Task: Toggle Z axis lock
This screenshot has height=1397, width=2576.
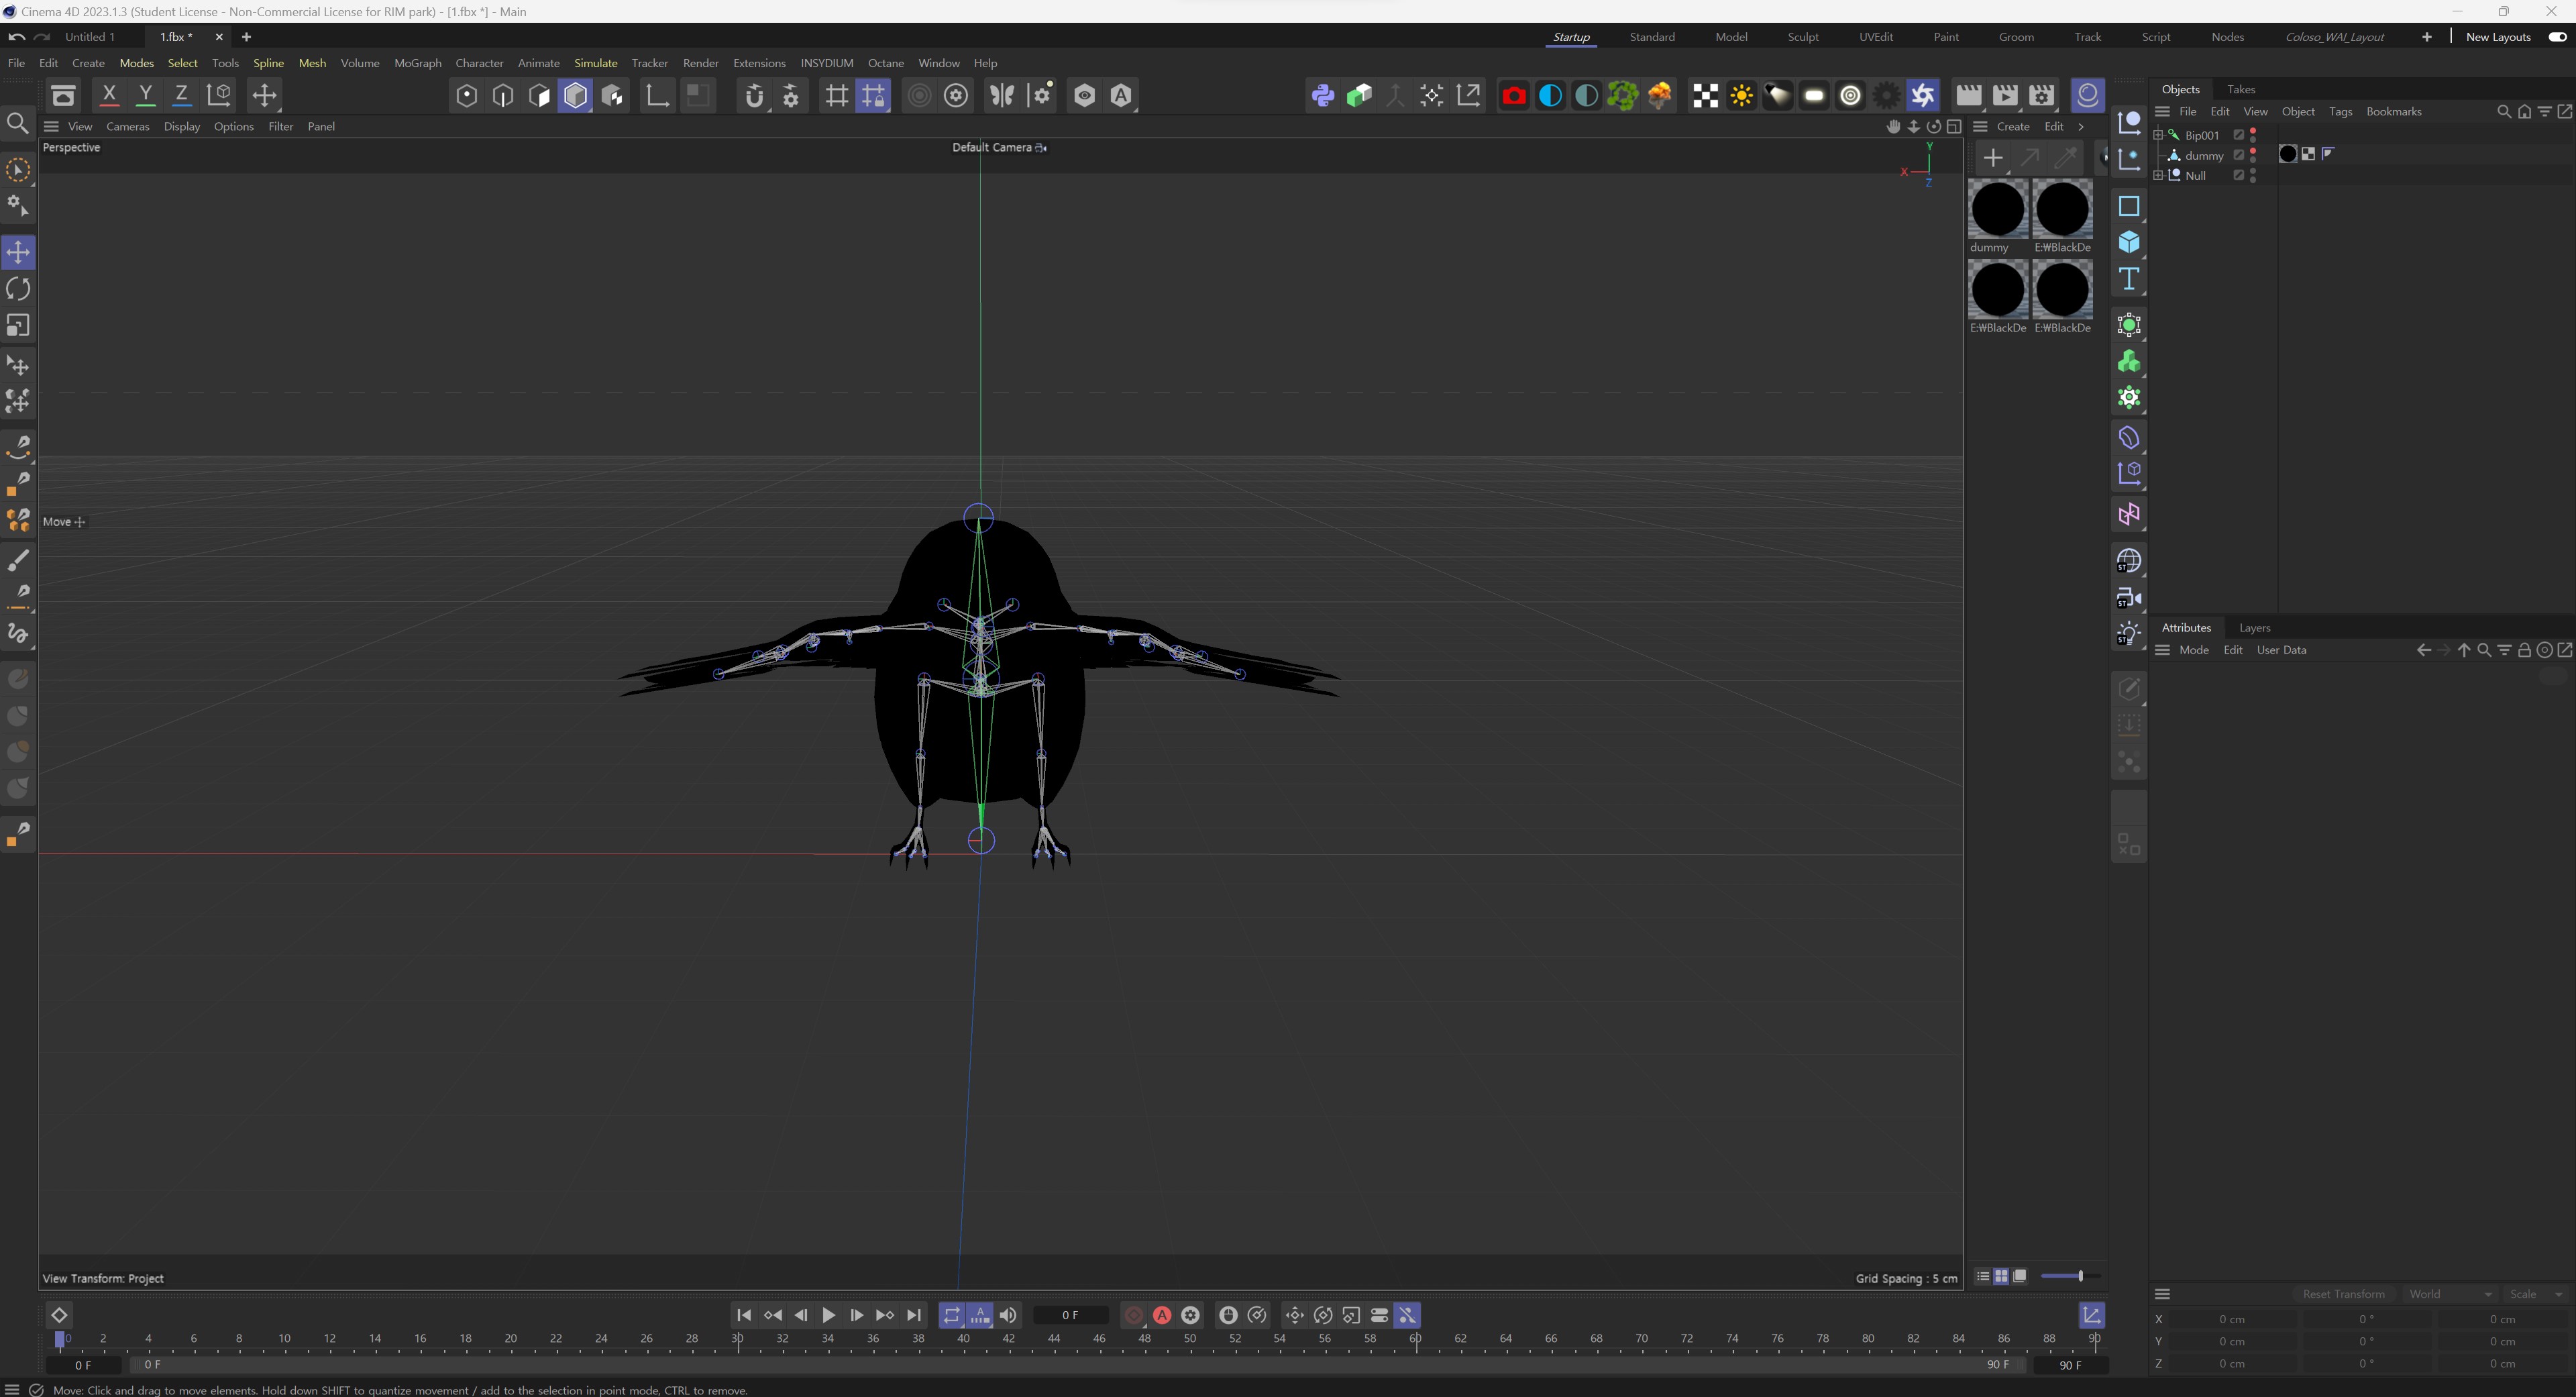Action: point(182,96)
